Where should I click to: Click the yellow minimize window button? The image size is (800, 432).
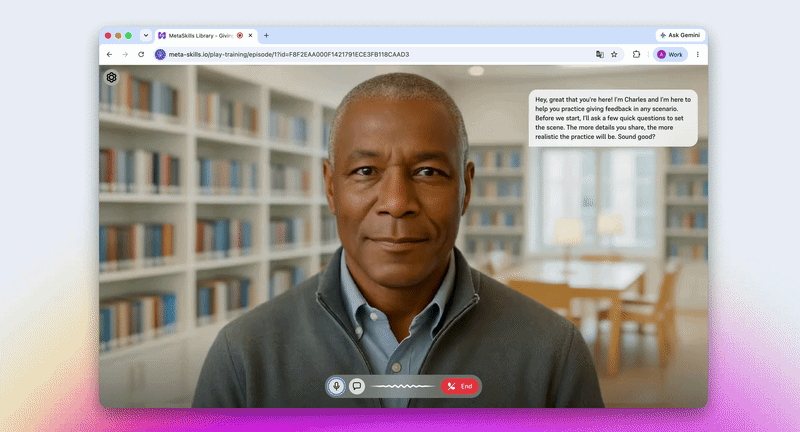click(118, 36)
